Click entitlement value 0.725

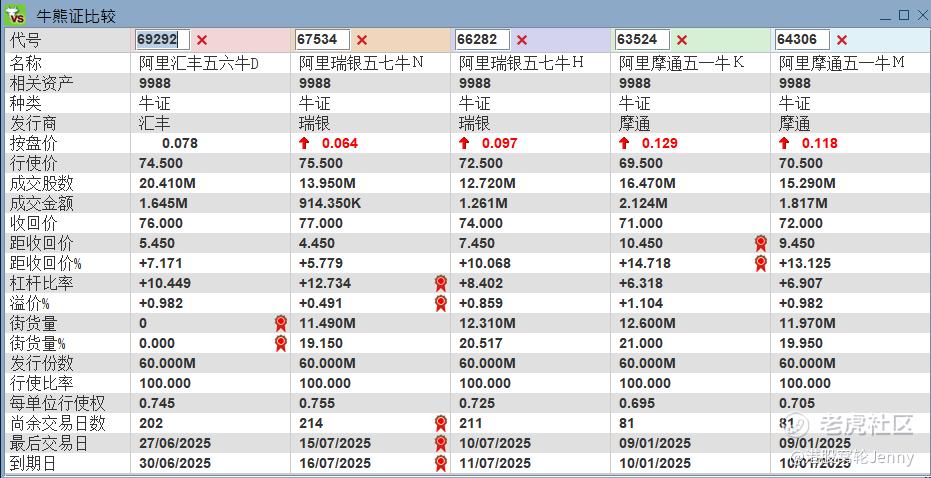[477, 403]
